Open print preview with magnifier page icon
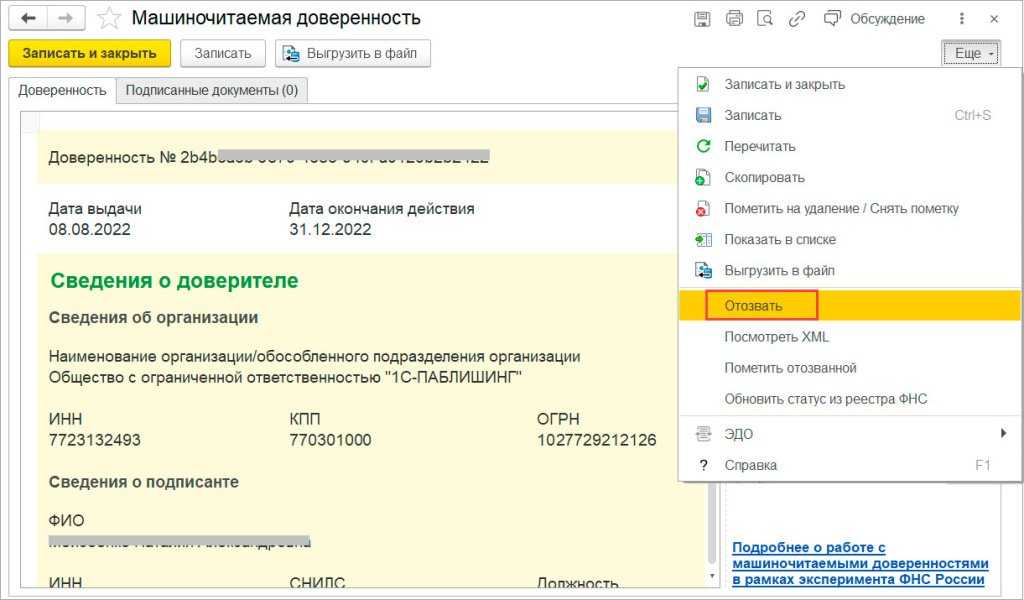The height and width of the screenshot is (600, 1024). (765, 19)
